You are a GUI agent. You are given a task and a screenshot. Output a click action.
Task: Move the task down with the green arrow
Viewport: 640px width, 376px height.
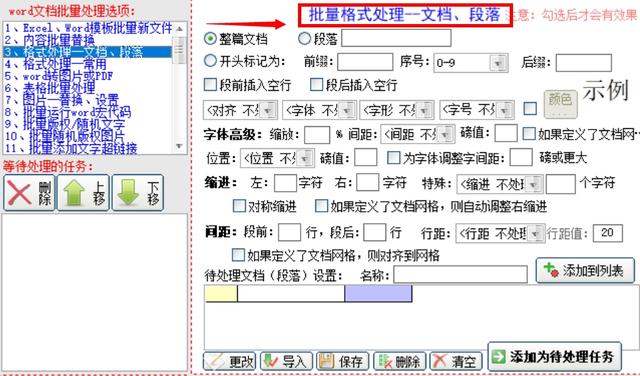[138, 193]
